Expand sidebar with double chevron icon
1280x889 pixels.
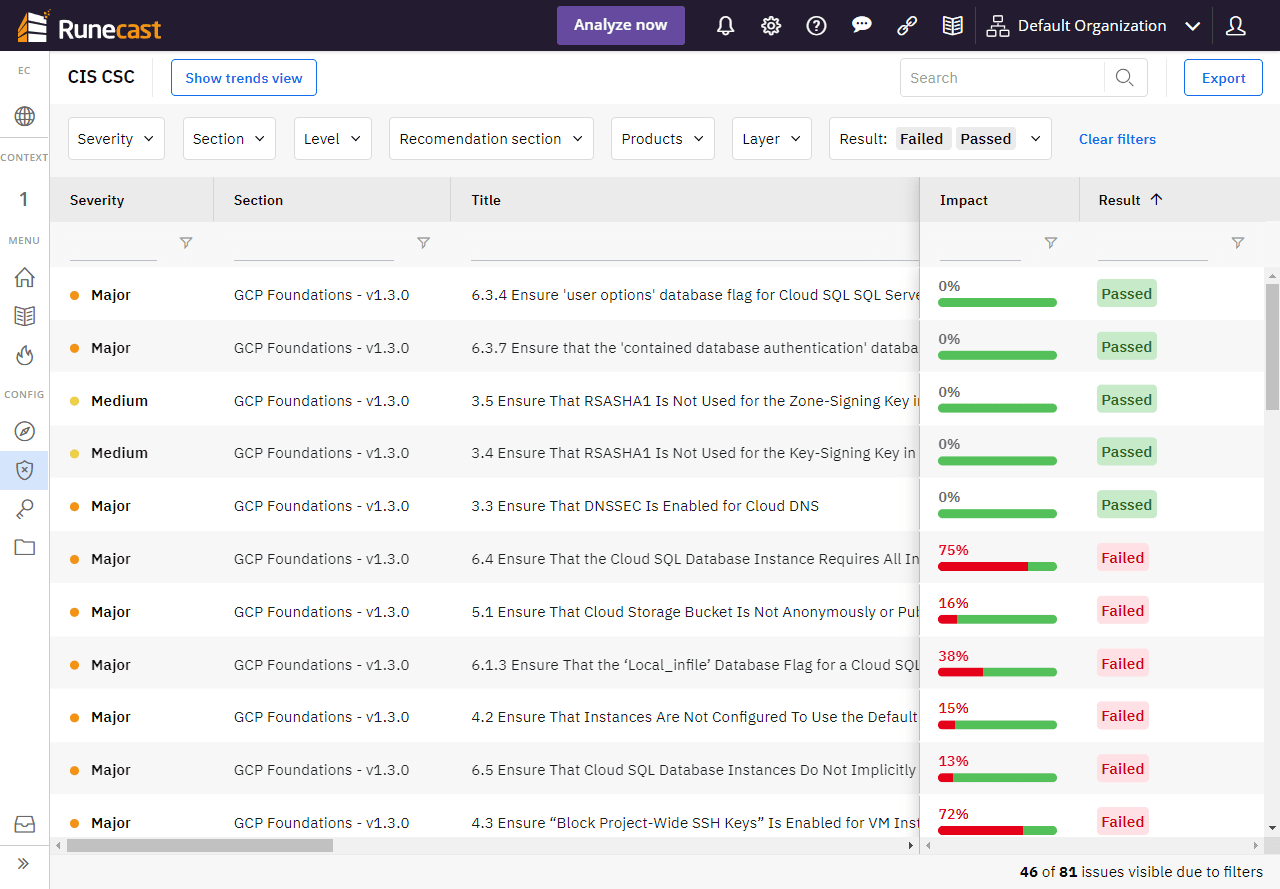(24, 863)
